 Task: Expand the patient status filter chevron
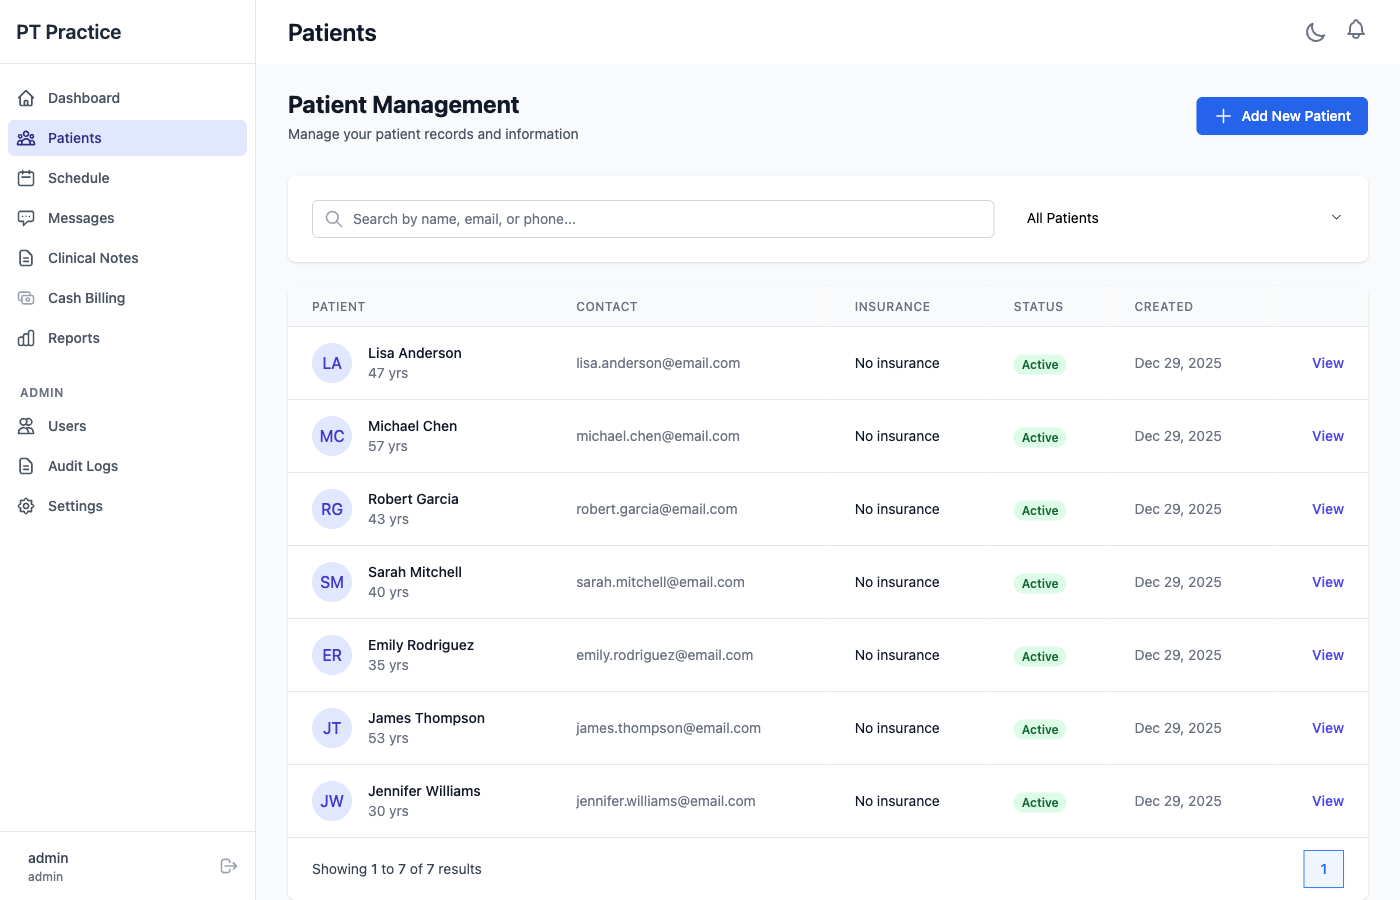tap(1336, 217)
